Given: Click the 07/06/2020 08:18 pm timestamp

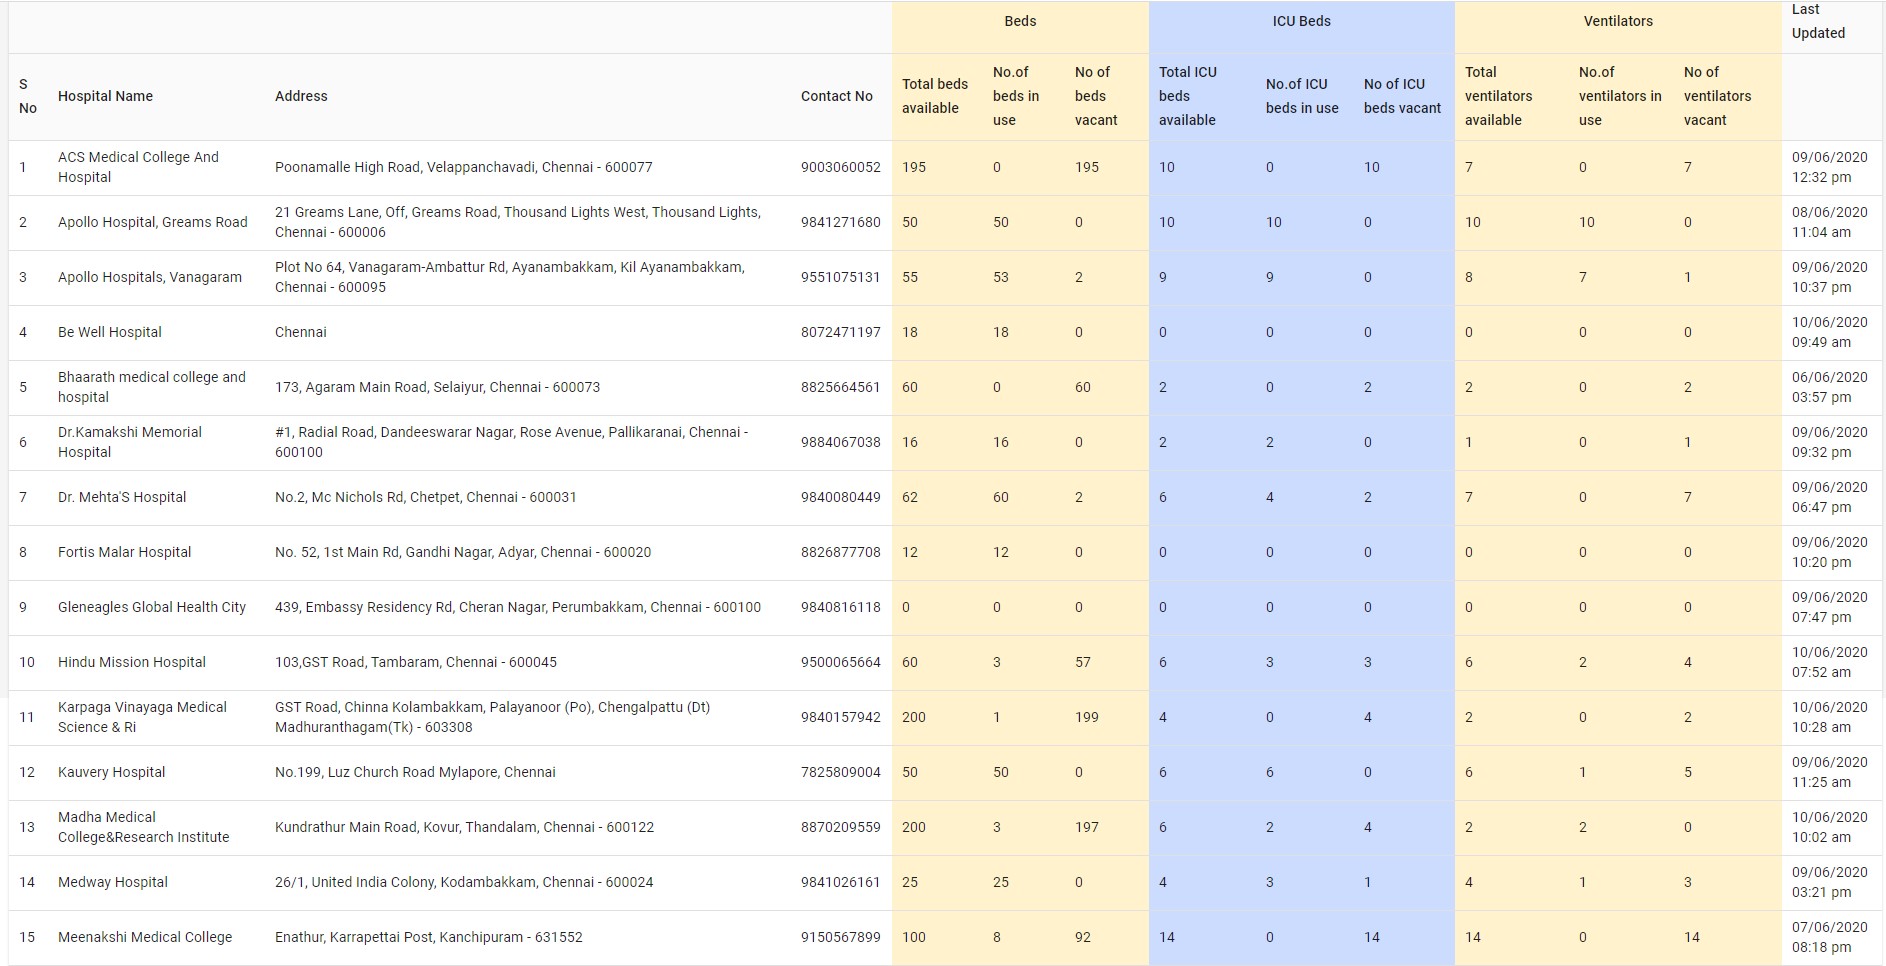Looking at the screenshot, I should [x=1829, y=937].
